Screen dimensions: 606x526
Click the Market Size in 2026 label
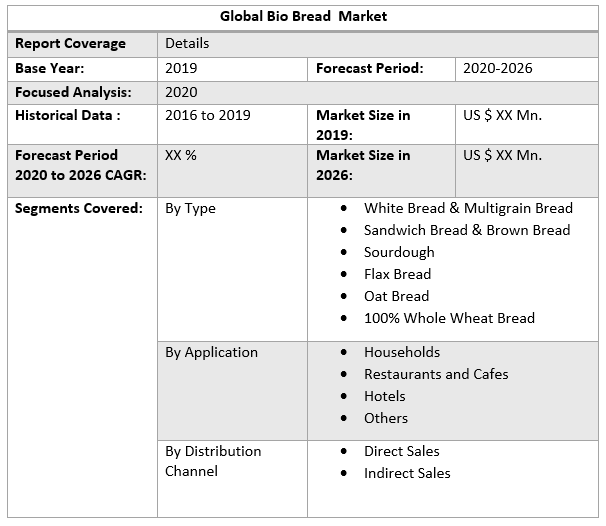(x=363, y=164)
